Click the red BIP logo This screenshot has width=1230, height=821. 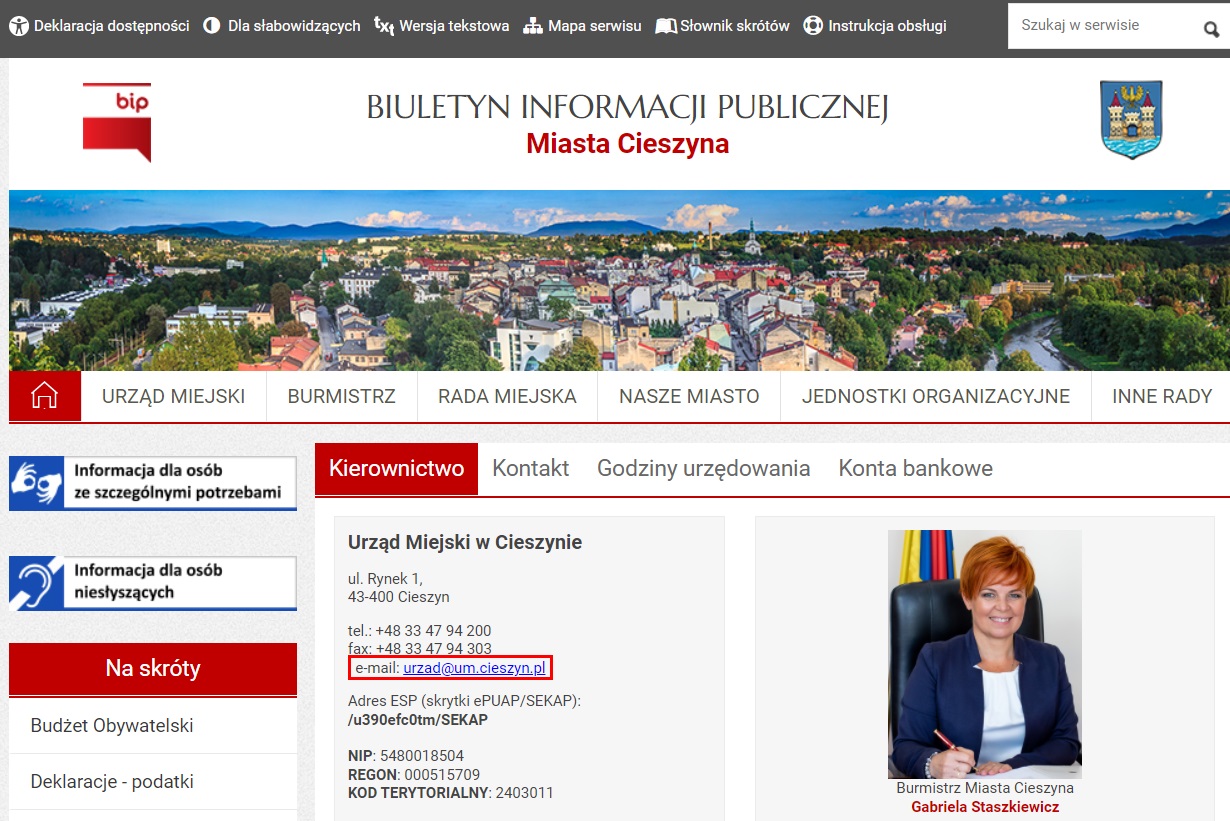[117, 122]
